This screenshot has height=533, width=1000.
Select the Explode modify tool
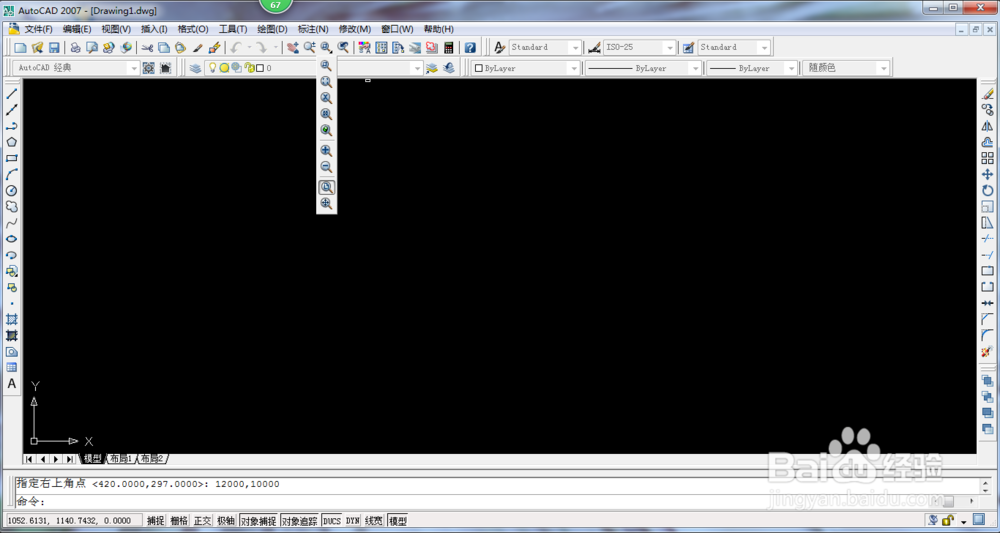[x=988, y=352]
